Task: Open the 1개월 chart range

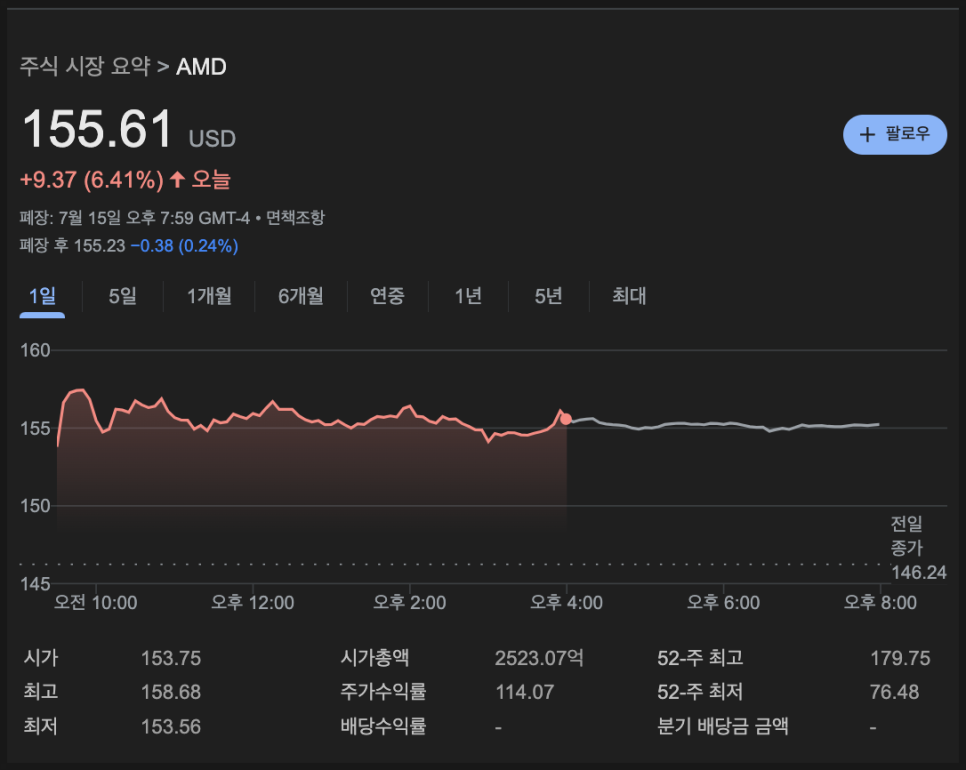Action: [x=209, y=296]
